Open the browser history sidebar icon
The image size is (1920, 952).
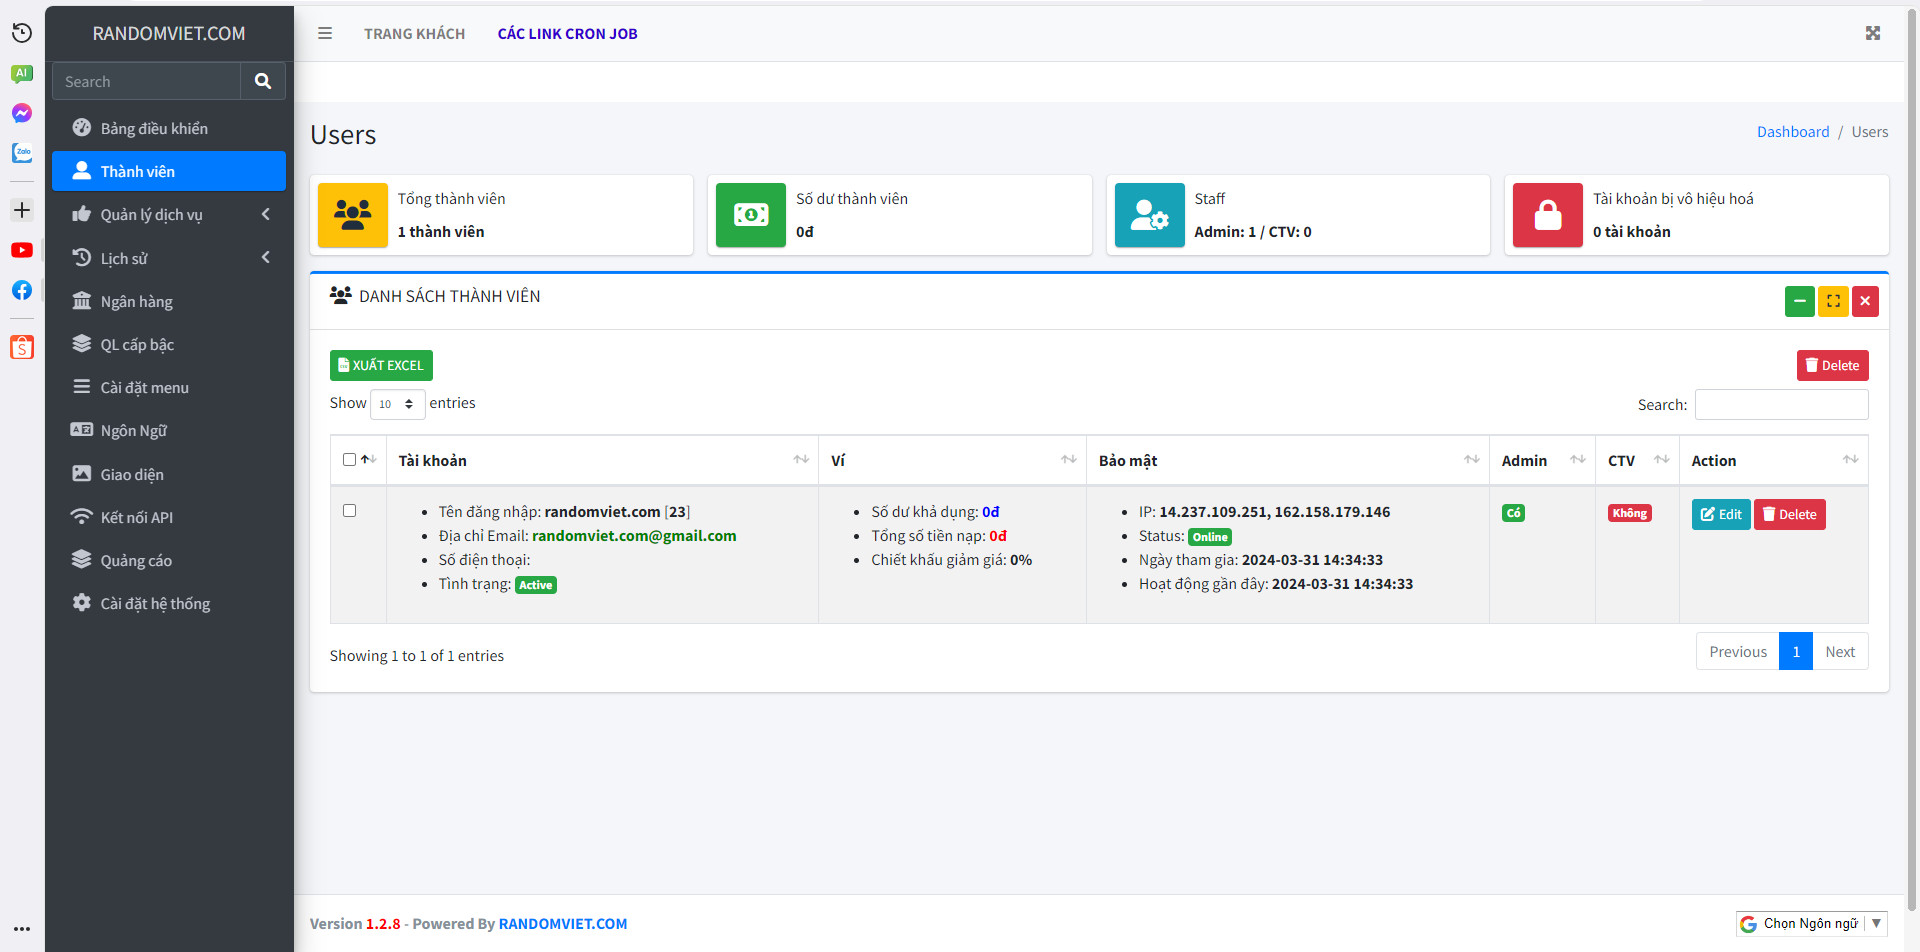pos(22,33)
